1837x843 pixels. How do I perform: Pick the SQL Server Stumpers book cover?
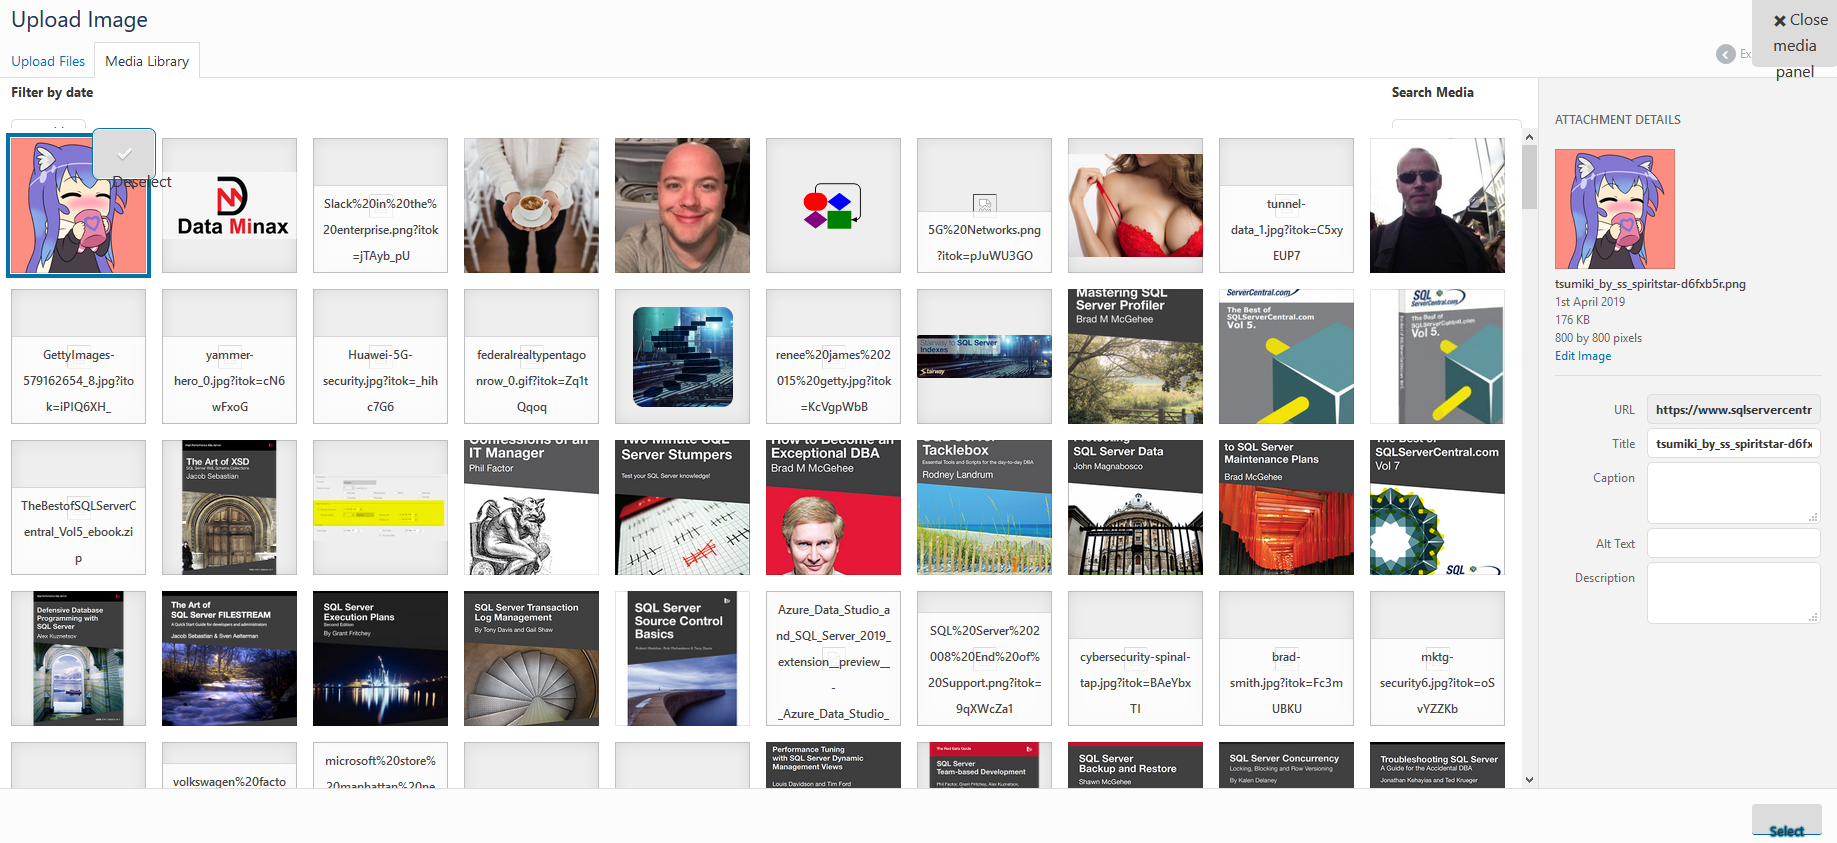pos(683,508)
